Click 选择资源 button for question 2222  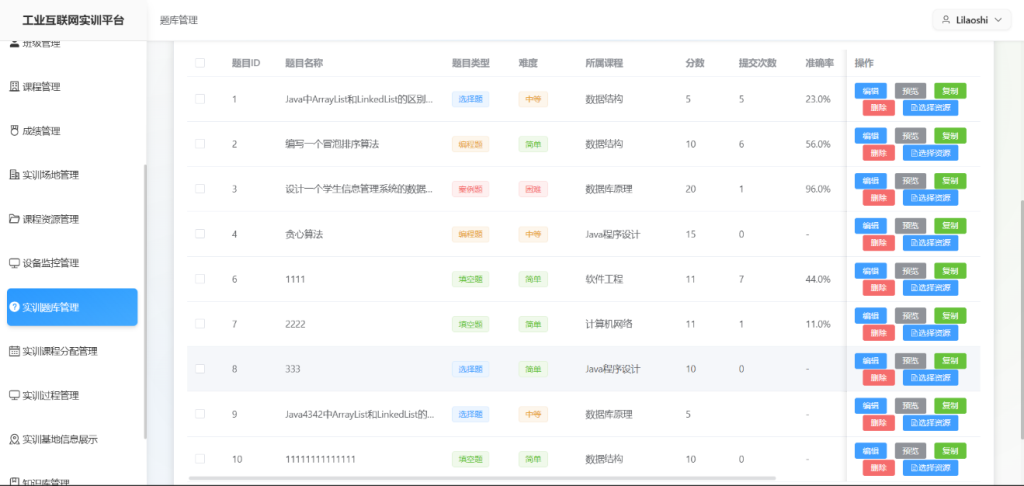tap(930, 333)
